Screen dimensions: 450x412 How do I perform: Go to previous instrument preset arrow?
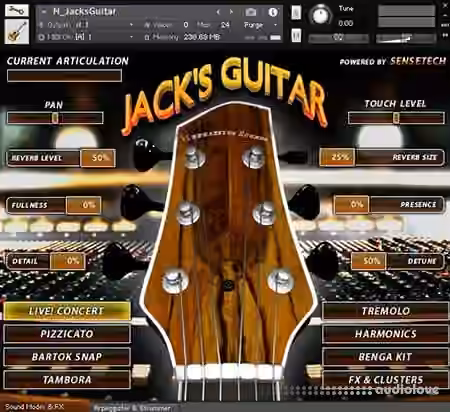tap(218, 12)
